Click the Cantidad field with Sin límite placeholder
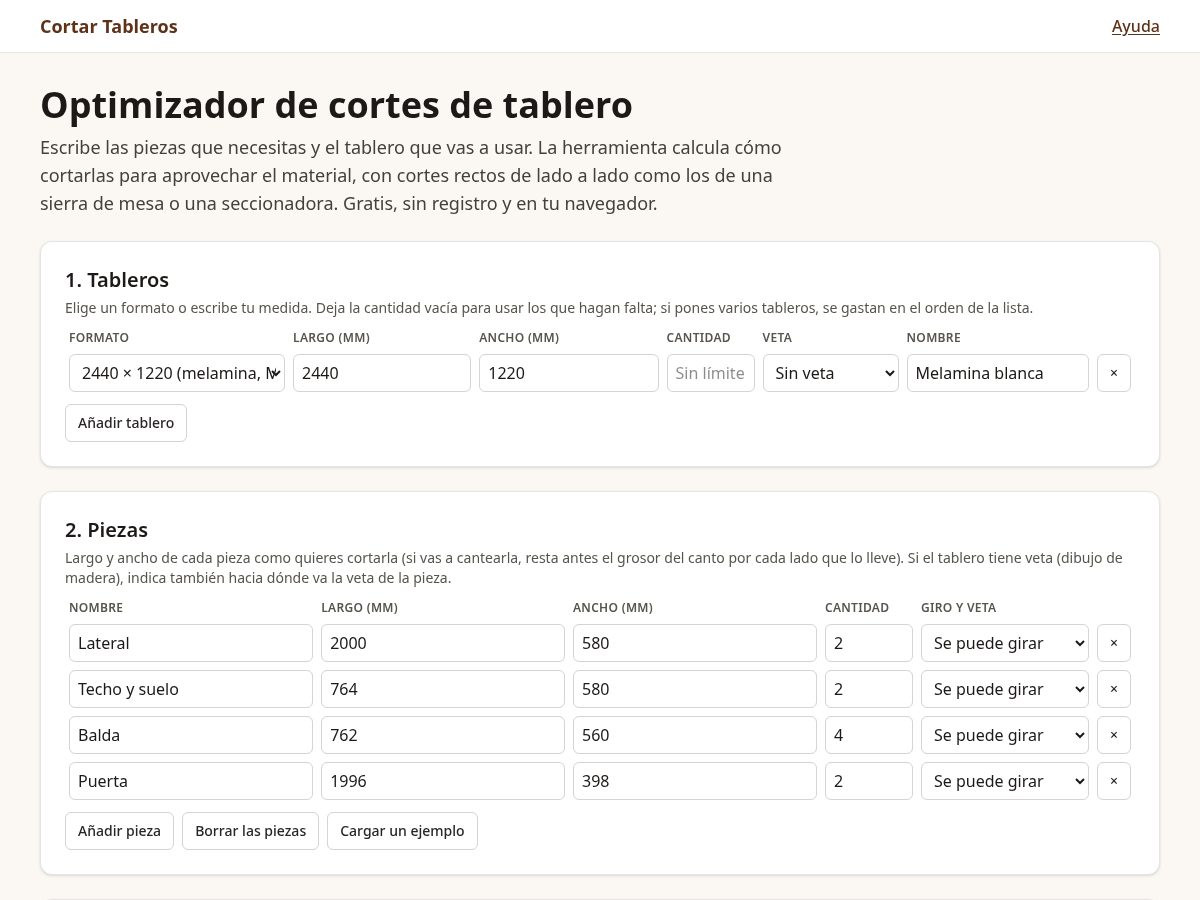The height and width of the screenshot is (900, 1200). [711, 373]
